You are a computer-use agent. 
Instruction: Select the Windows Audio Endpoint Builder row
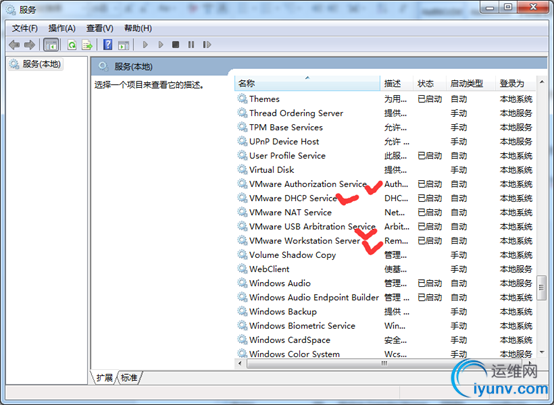point(385,298)
